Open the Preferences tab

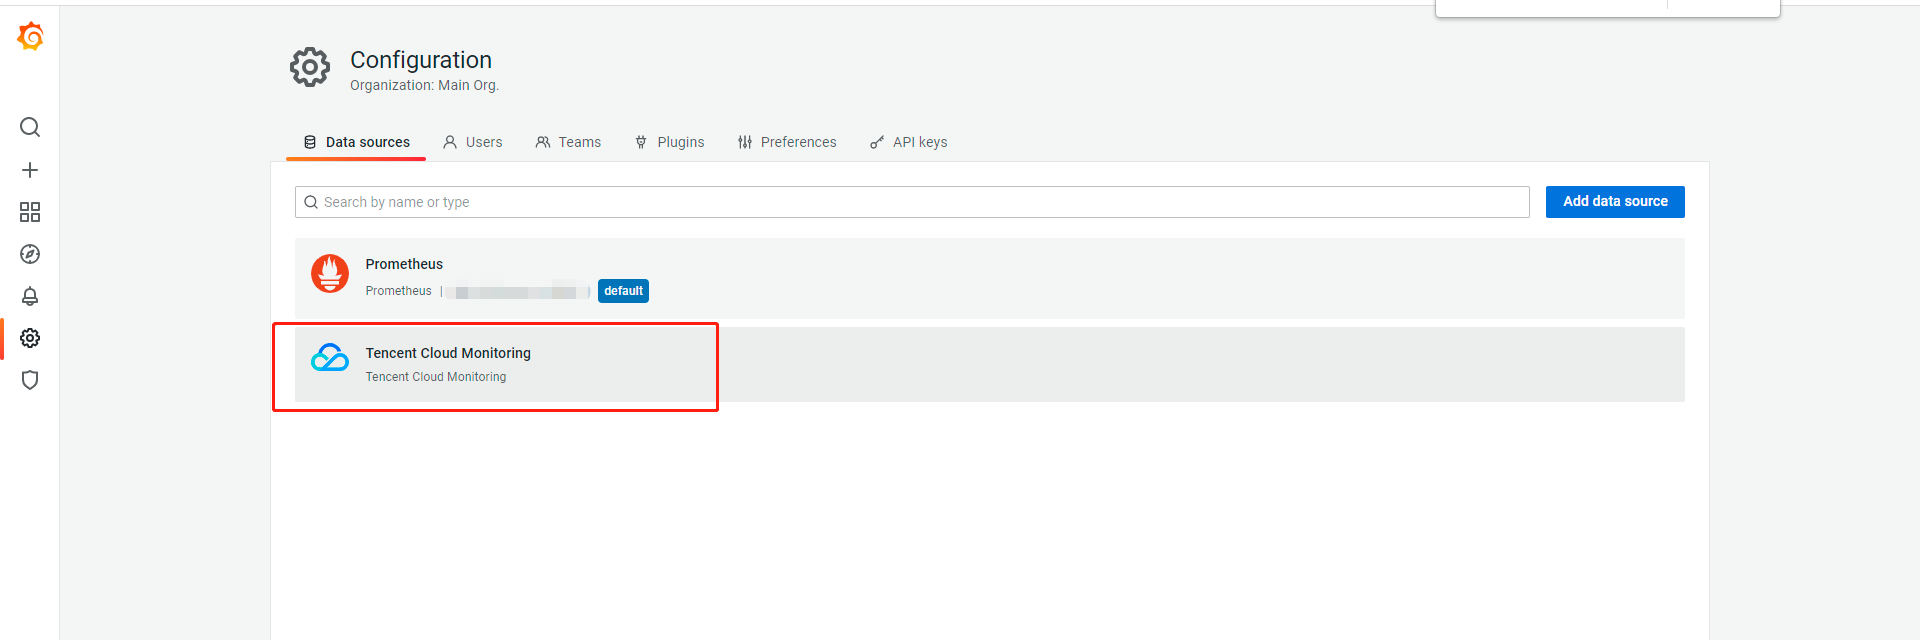[787, 142]
